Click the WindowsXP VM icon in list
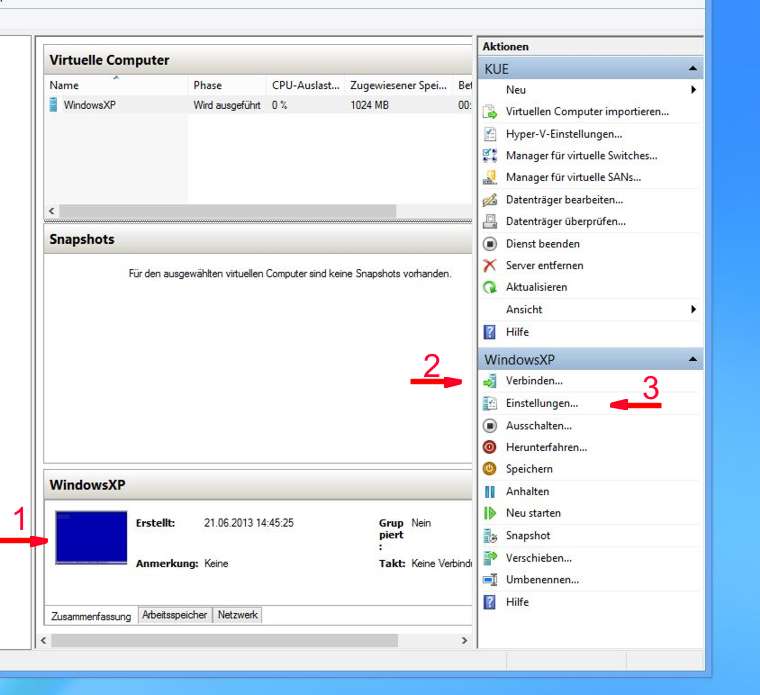The width and height of the screenshot is (760, 695). pyautogui.click(x=53, y=105)
